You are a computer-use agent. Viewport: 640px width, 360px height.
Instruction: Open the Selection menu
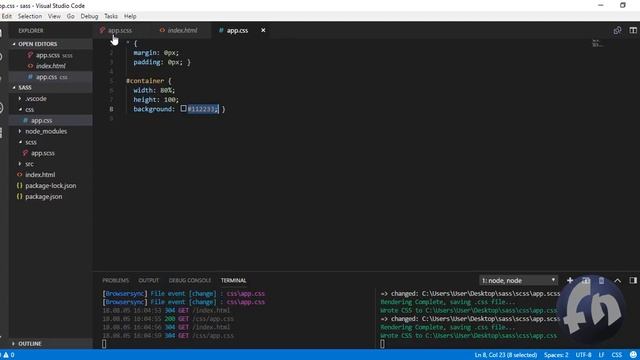click(30, 16)
